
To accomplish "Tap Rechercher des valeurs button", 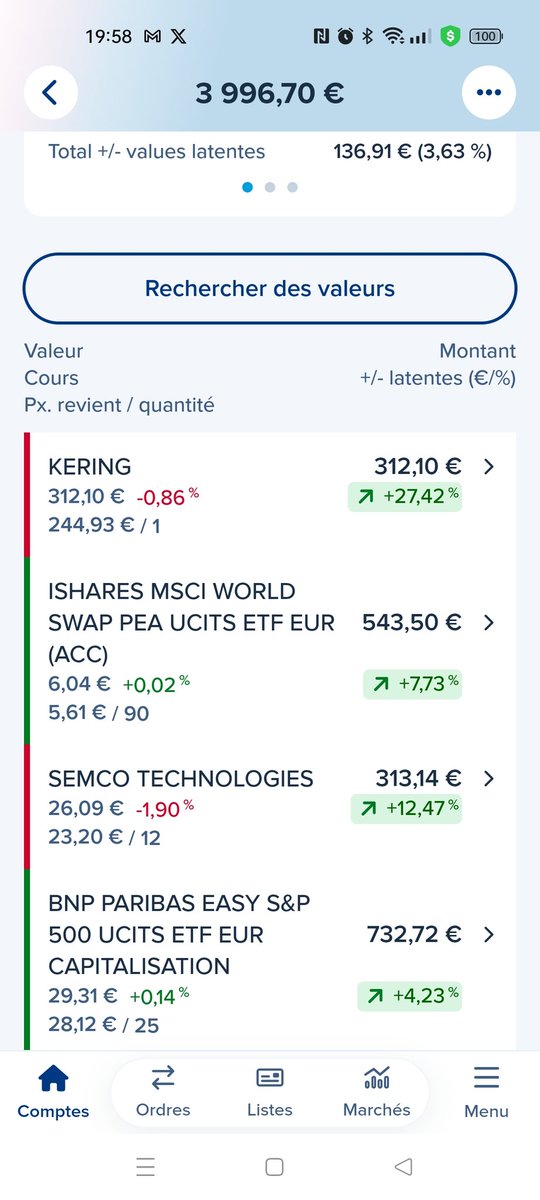I will coord(270,289).
